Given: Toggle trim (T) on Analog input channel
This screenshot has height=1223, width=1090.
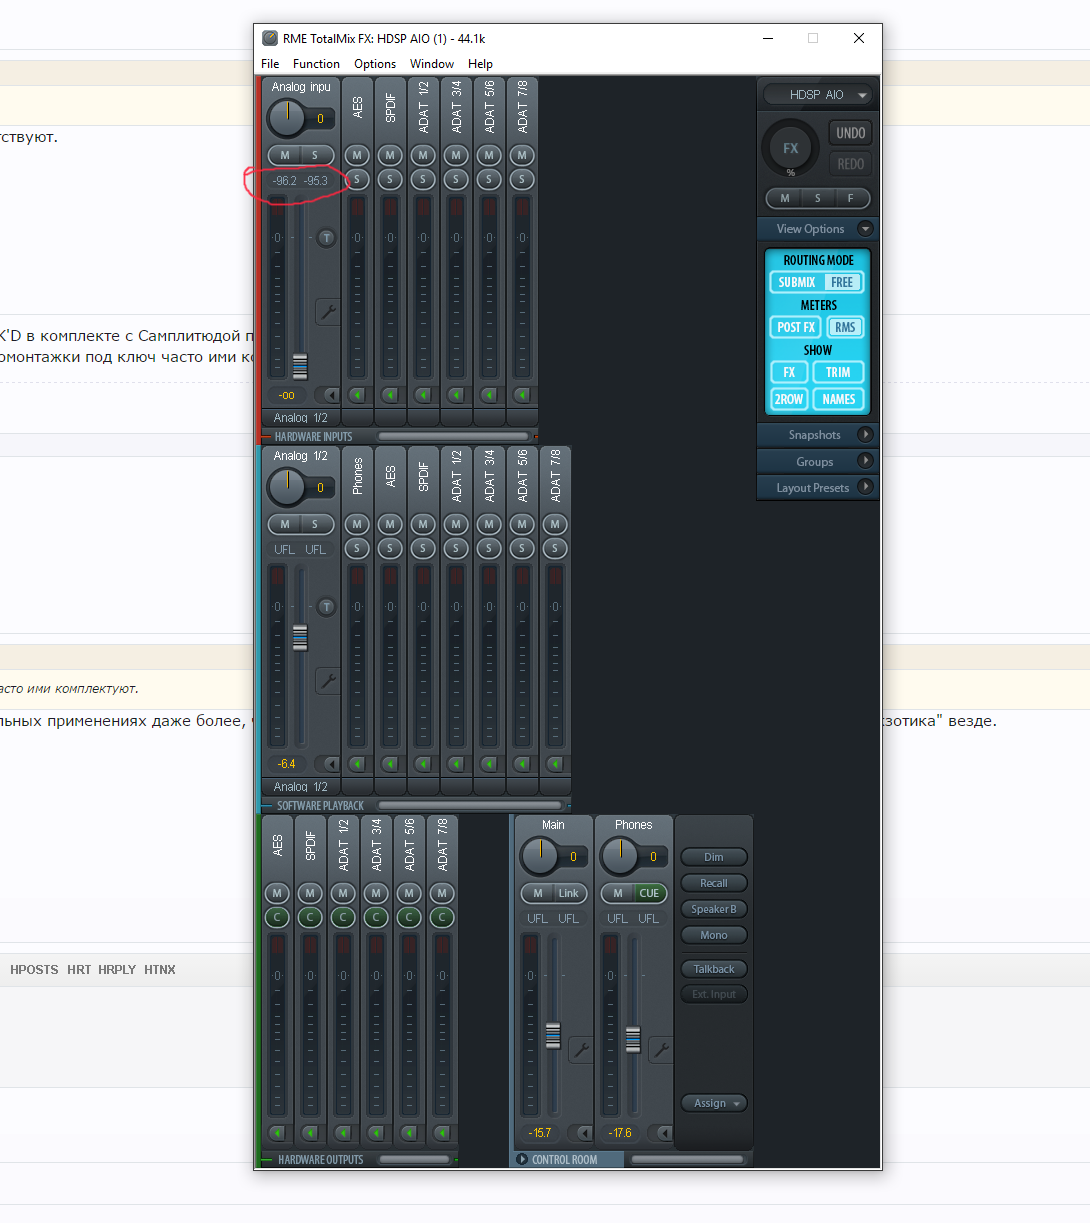Looking at the screenshot, I should pos(326,238).
